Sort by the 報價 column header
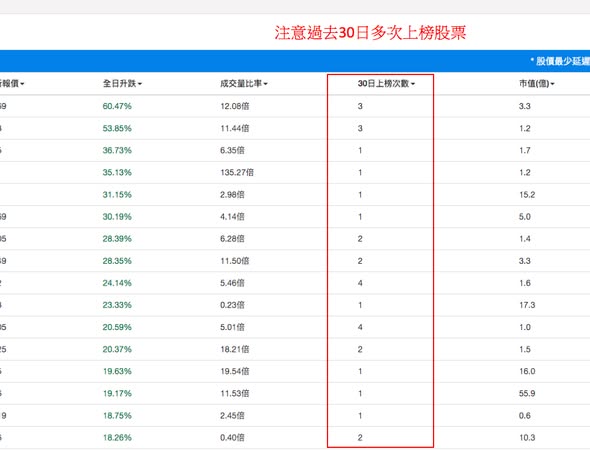Image resolution: width=590 pixels, height=452 pixels. (x=12, y=84)
